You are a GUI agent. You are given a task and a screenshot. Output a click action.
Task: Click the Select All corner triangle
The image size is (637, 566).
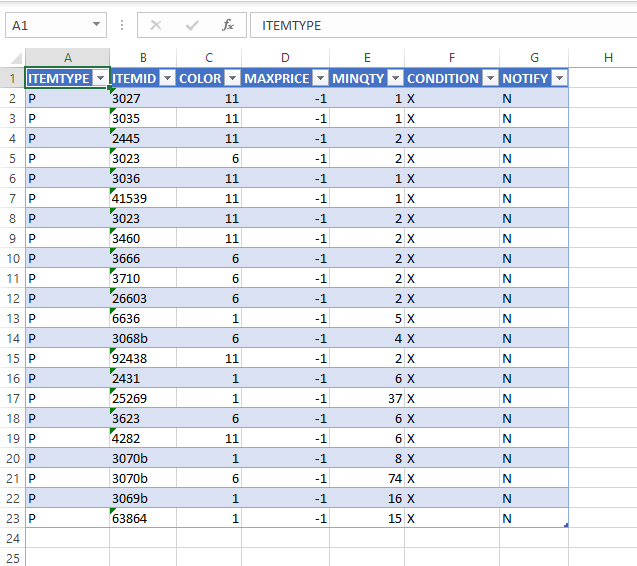point(15,58)
